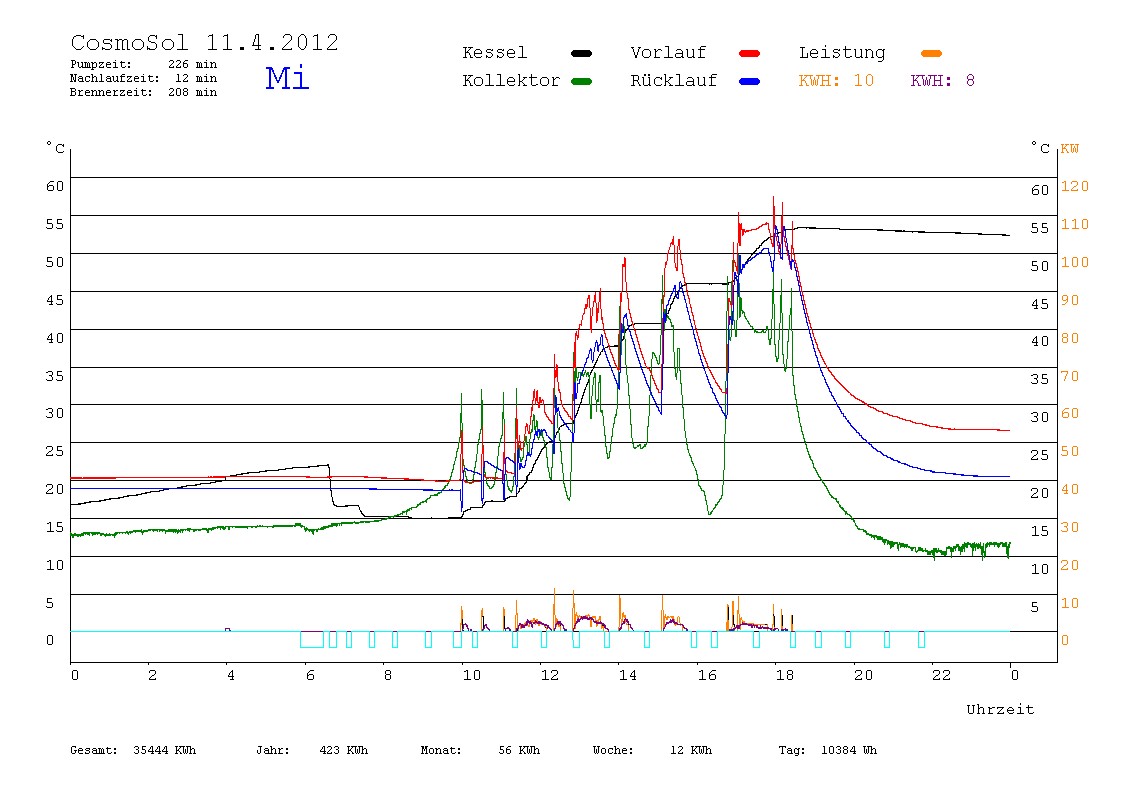Click the 'Brennerzeit:' label
The height and width of the screenshot is (812, 1148).
pyautogui.click(x=111, y=92)
